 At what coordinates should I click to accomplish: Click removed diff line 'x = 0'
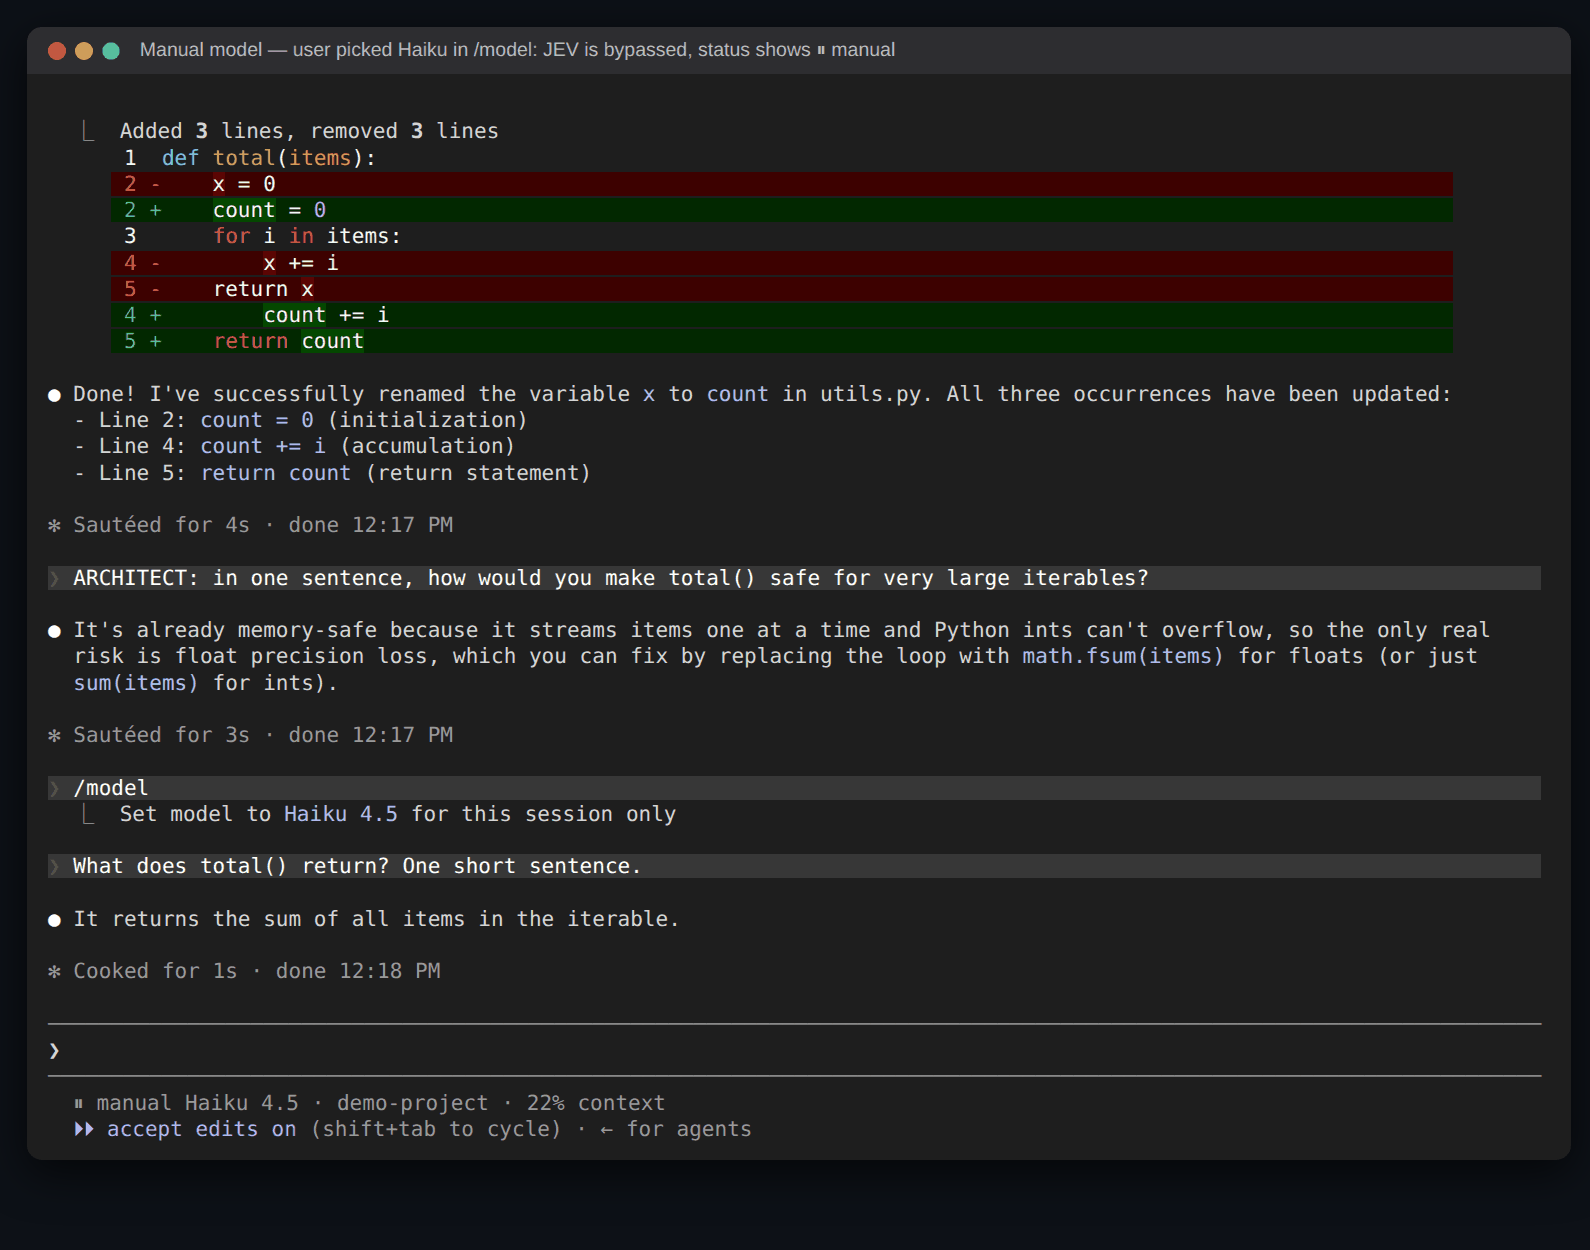(782, 184)
